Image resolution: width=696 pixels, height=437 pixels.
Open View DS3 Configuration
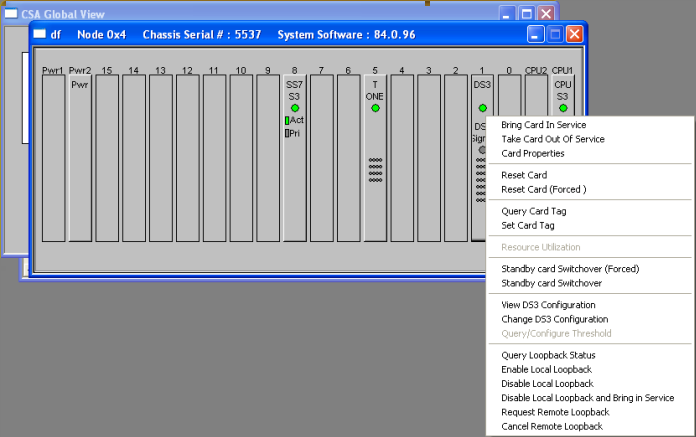[547, 305]
